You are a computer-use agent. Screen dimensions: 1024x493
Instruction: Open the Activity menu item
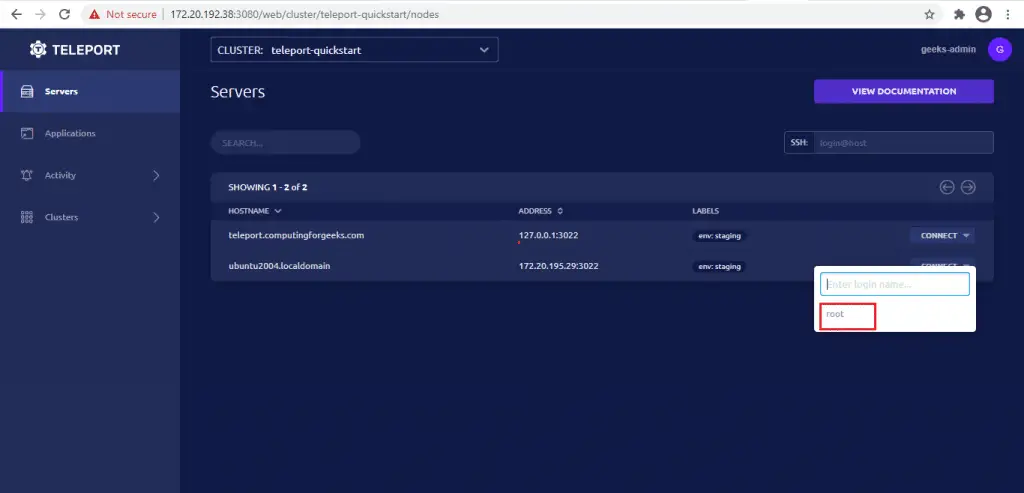tap(90, 175)
